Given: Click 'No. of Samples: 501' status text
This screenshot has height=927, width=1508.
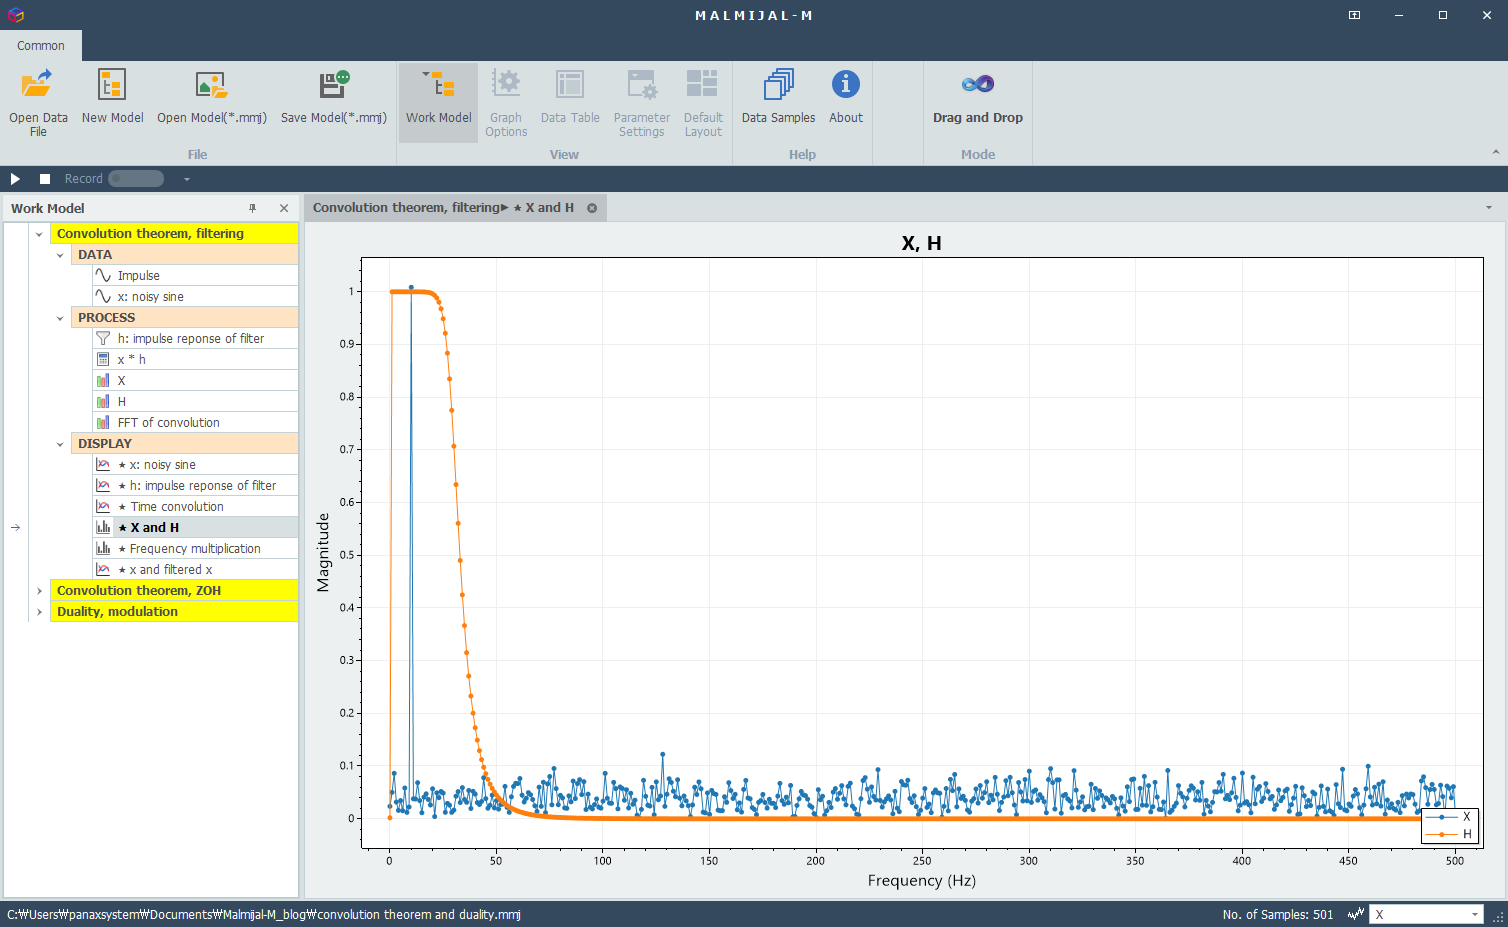Looking at the screenshot, I should (x=1277, y=915).
